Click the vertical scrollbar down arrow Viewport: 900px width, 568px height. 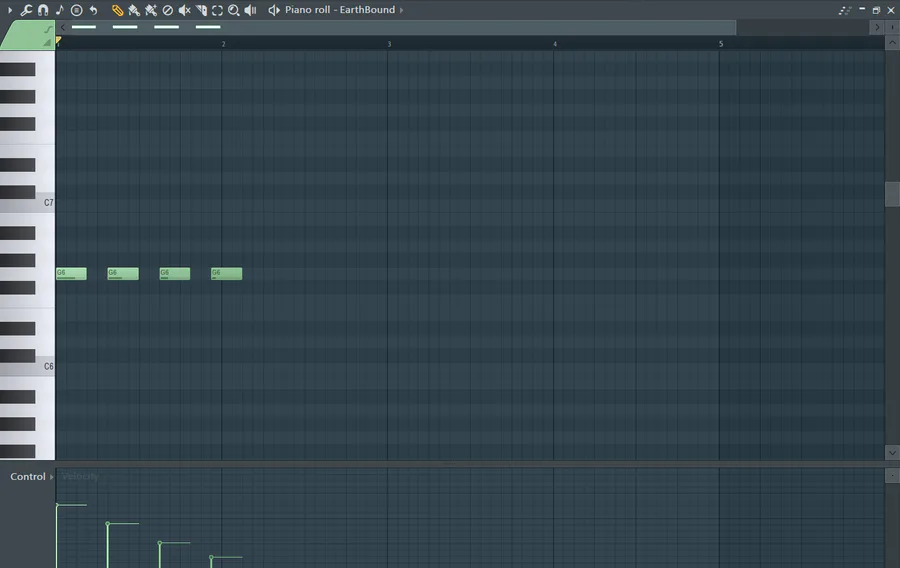tap(892, 453)
